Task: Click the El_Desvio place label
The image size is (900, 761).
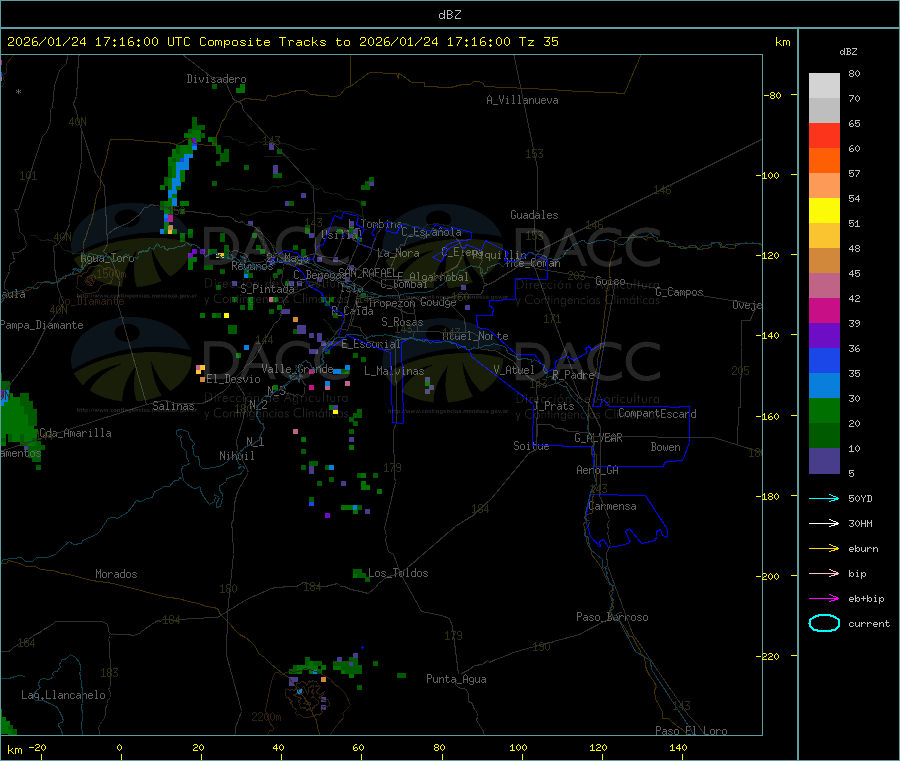Action: (x=234, y=379)
